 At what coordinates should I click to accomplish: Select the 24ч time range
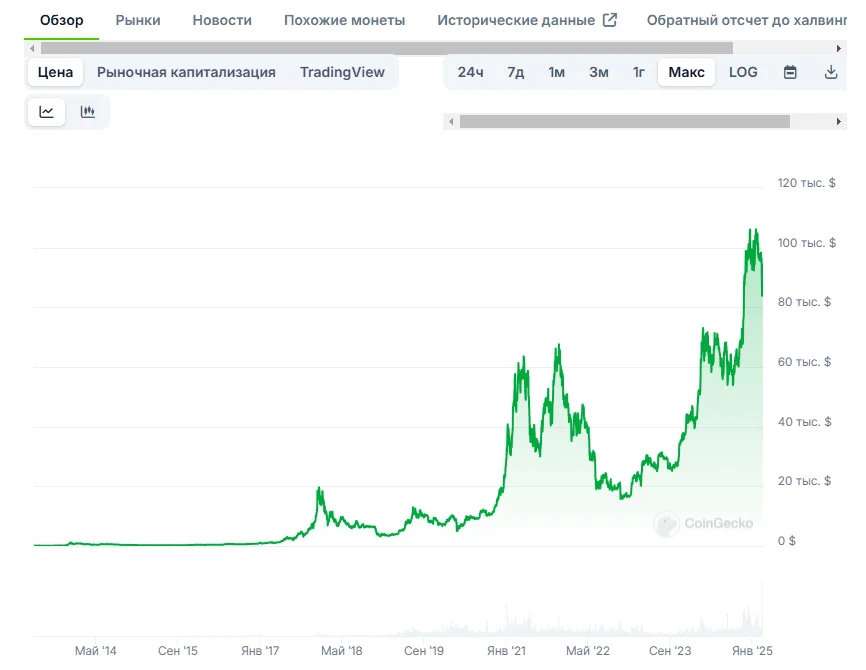pos(471,72)
